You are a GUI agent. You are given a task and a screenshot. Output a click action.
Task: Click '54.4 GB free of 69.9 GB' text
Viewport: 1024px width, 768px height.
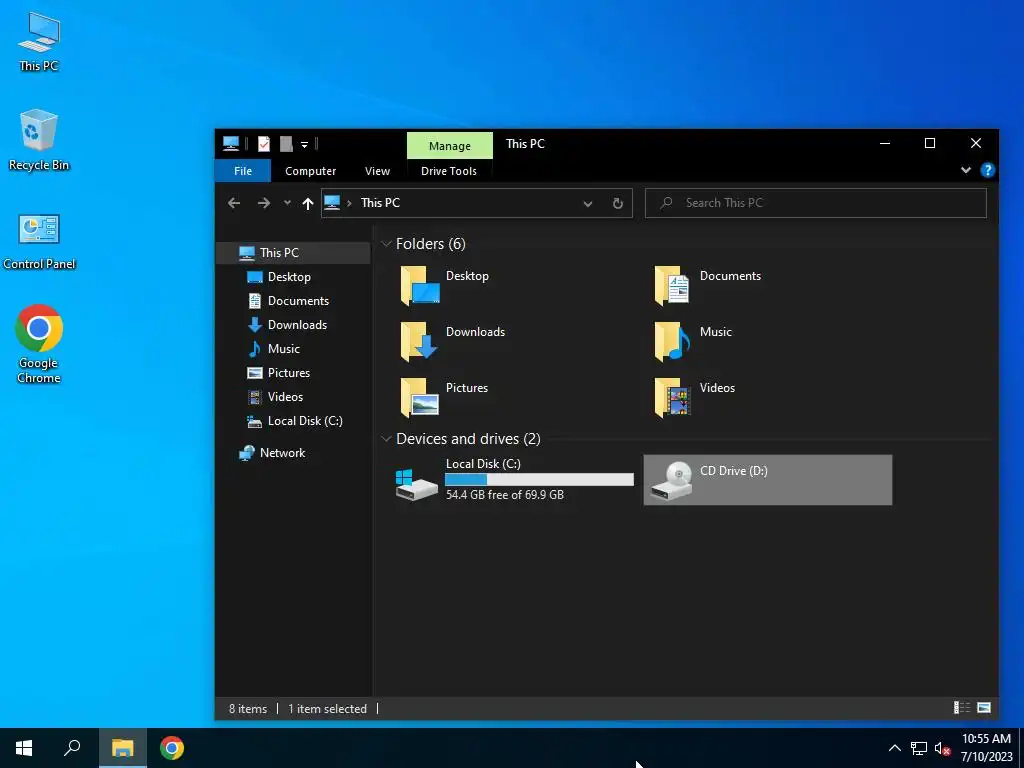tap(505, 495)
